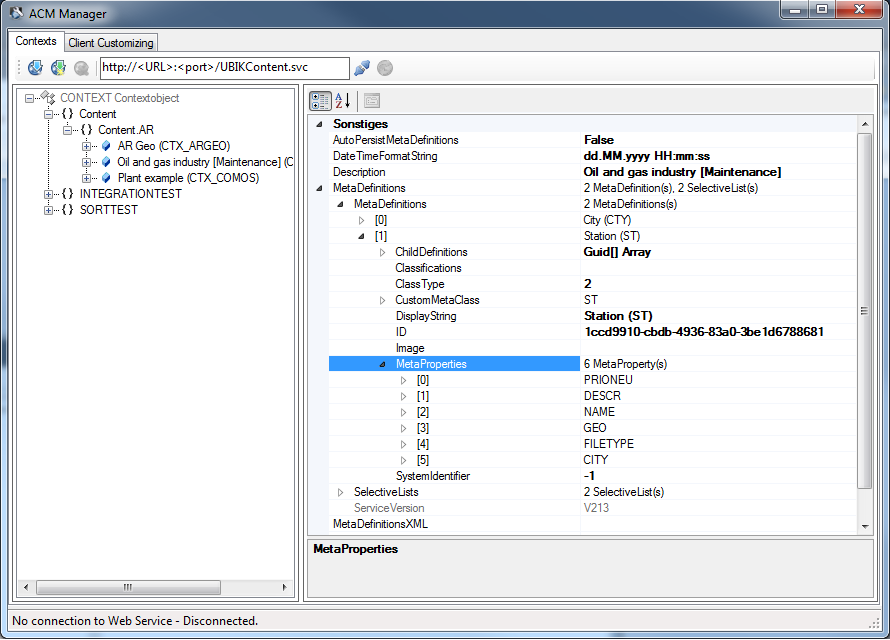
Task: Click the first globe download icon in toolbar
Action: click(x=35, y=68)
